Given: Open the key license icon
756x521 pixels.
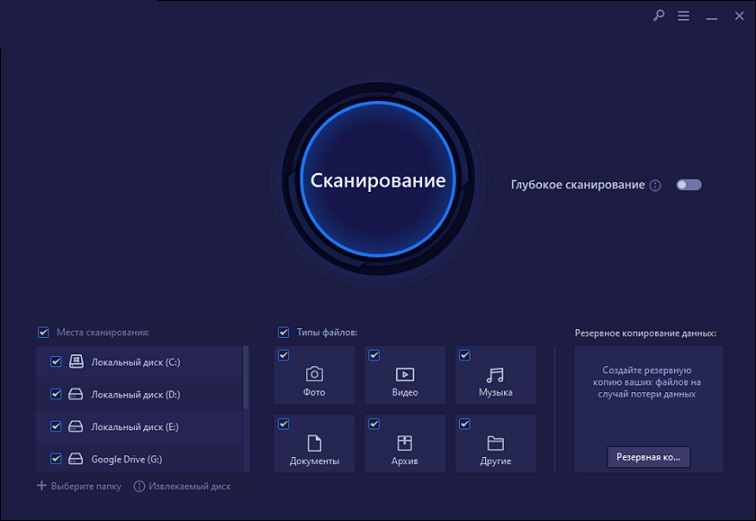Looking at the screenshot, I should [659, 15].
